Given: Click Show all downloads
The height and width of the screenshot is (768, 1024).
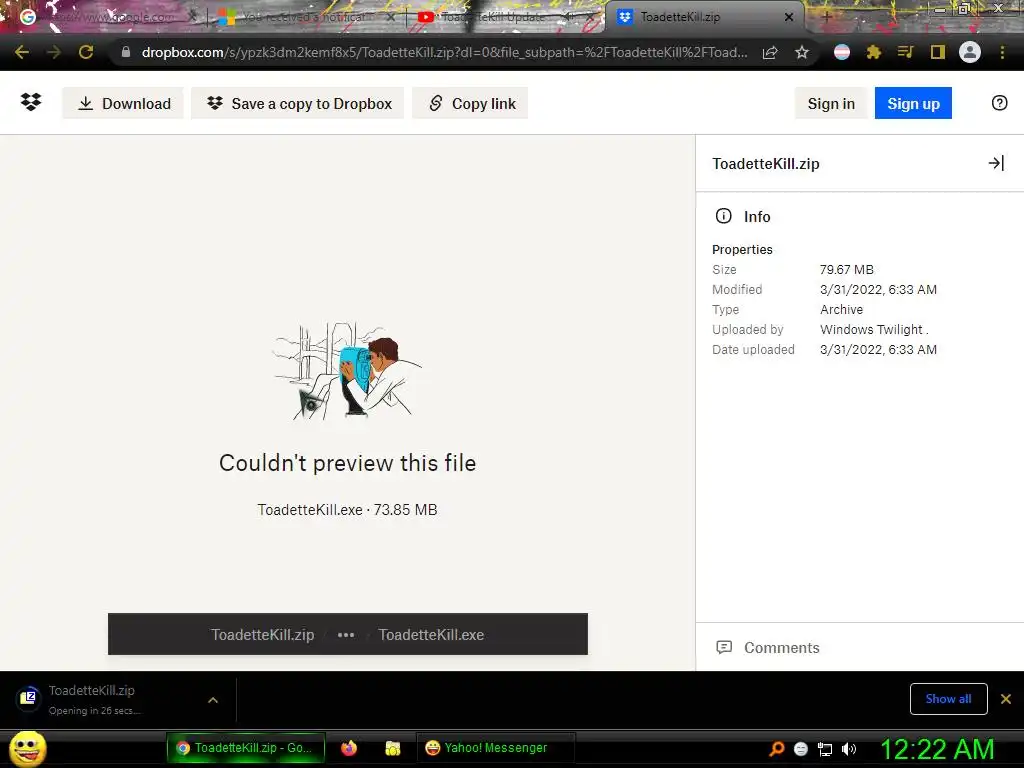Looking at the screenshot, I should (948, 699).
